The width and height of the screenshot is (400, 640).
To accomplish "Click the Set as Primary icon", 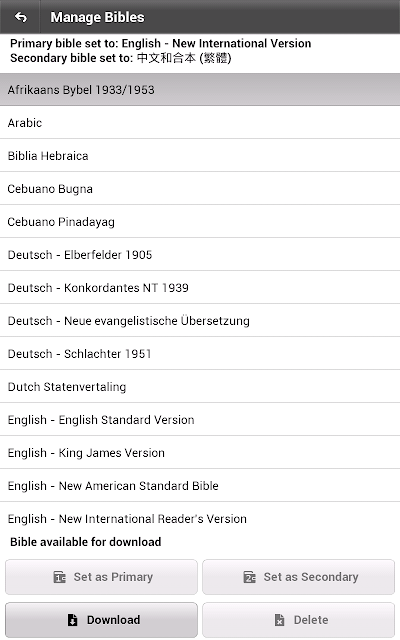I will tap(60, 577).
